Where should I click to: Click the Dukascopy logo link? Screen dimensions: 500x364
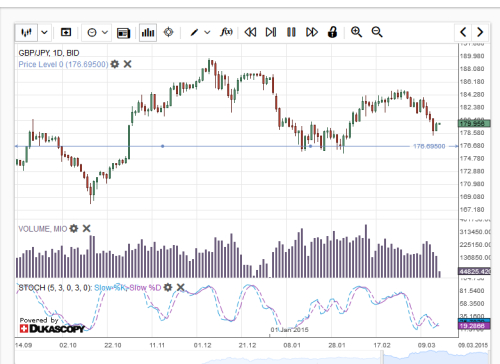(52, 325)
